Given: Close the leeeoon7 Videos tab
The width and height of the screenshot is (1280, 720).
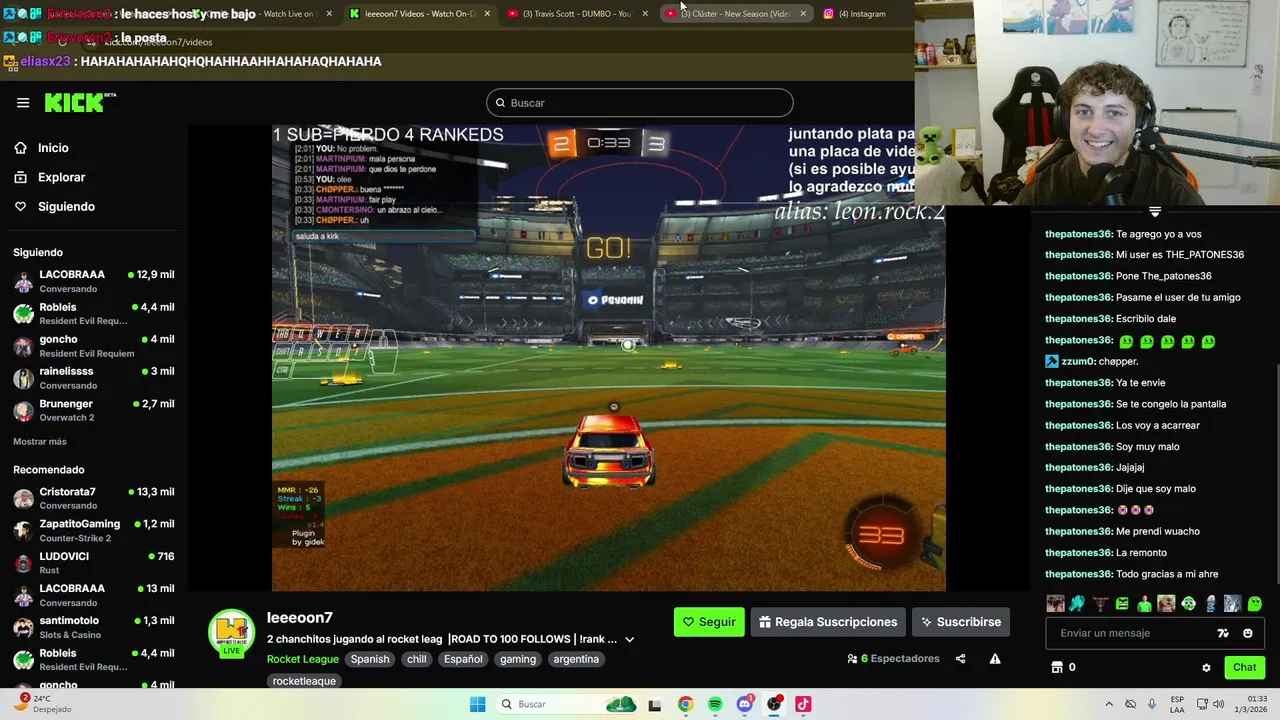Looking at the screenshot, I should click(x=487, y=14).
